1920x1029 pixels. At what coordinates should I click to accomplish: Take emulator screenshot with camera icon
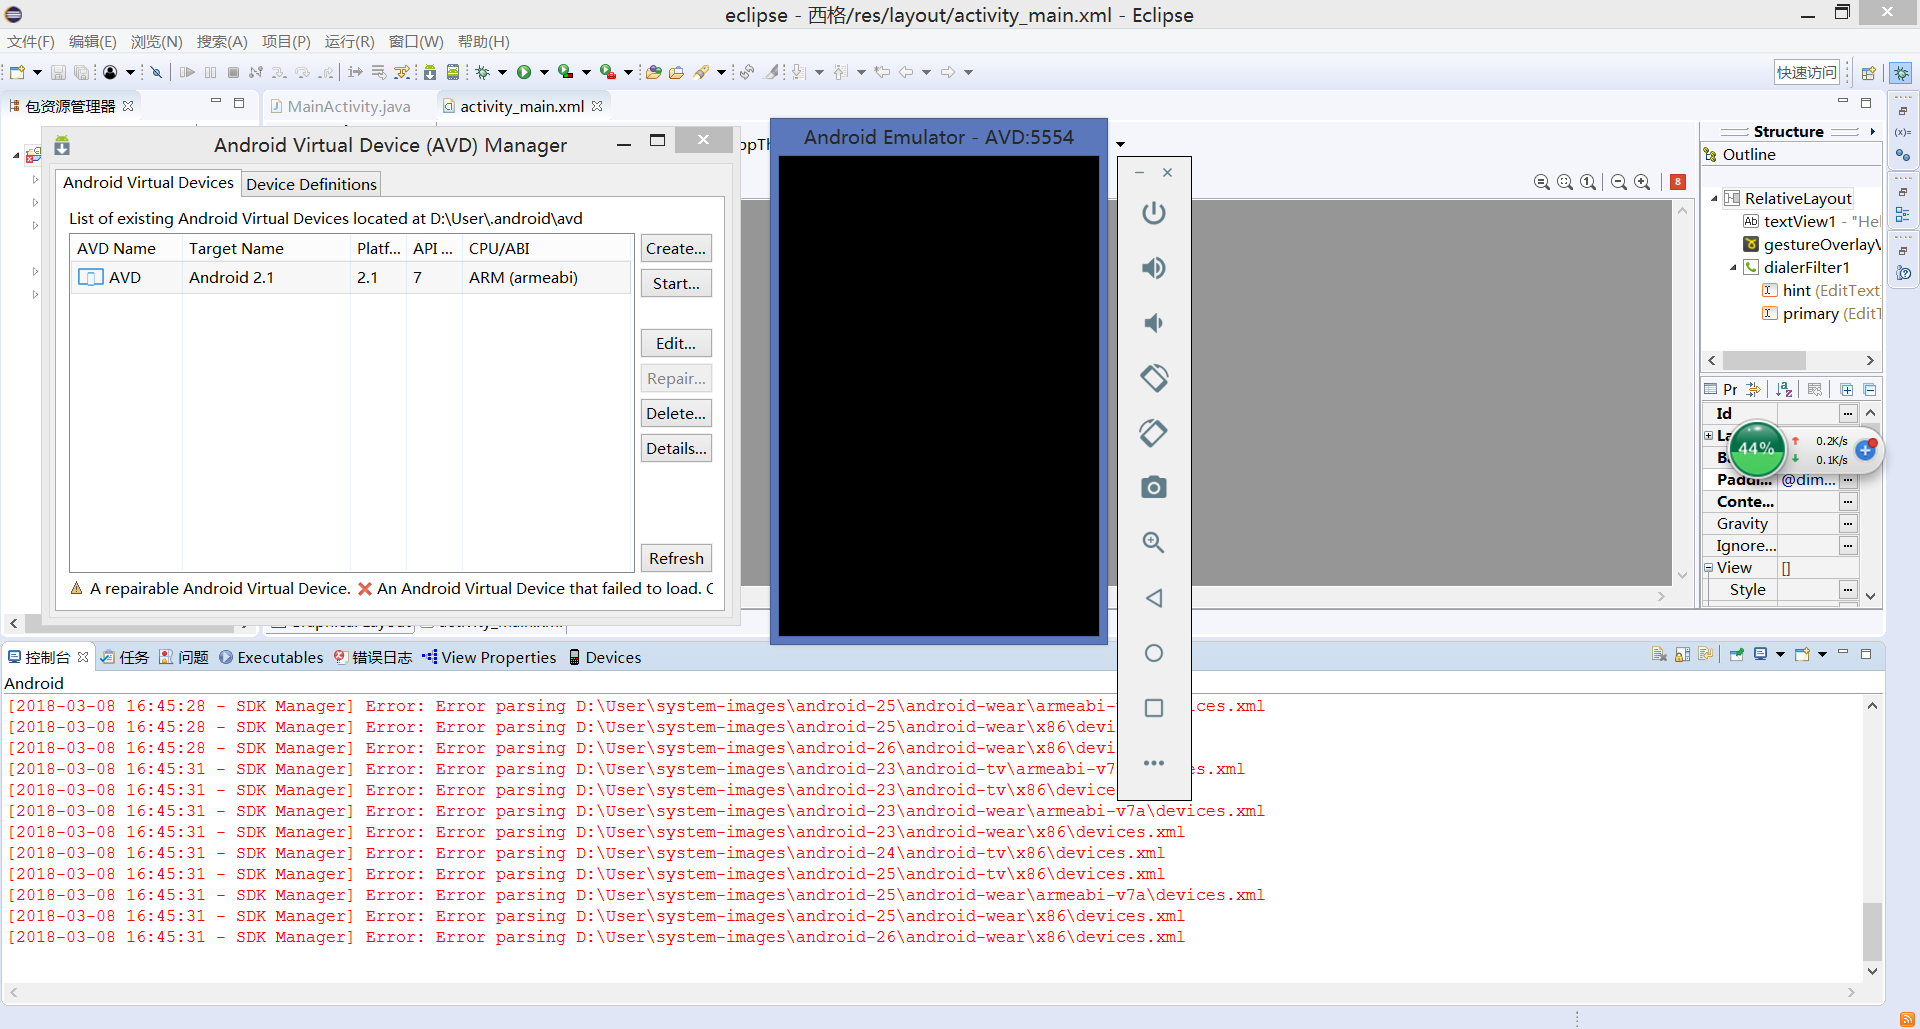1153,487
